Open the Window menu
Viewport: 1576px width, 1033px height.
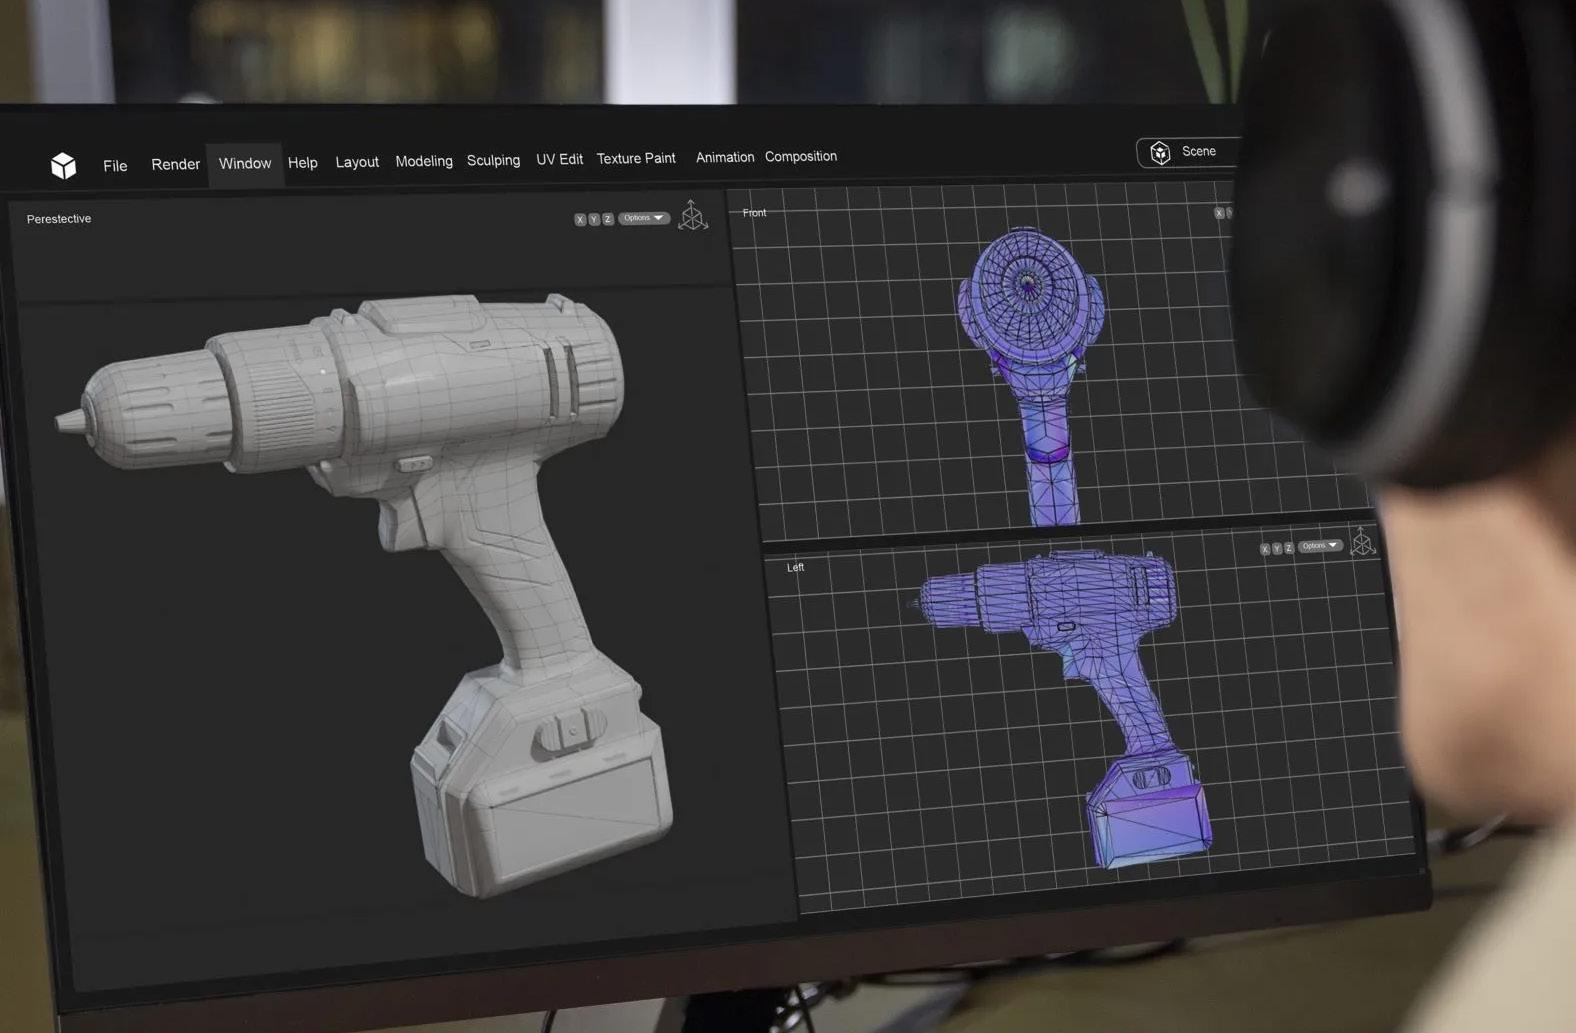pyautogui.click(x=245, y=163)
